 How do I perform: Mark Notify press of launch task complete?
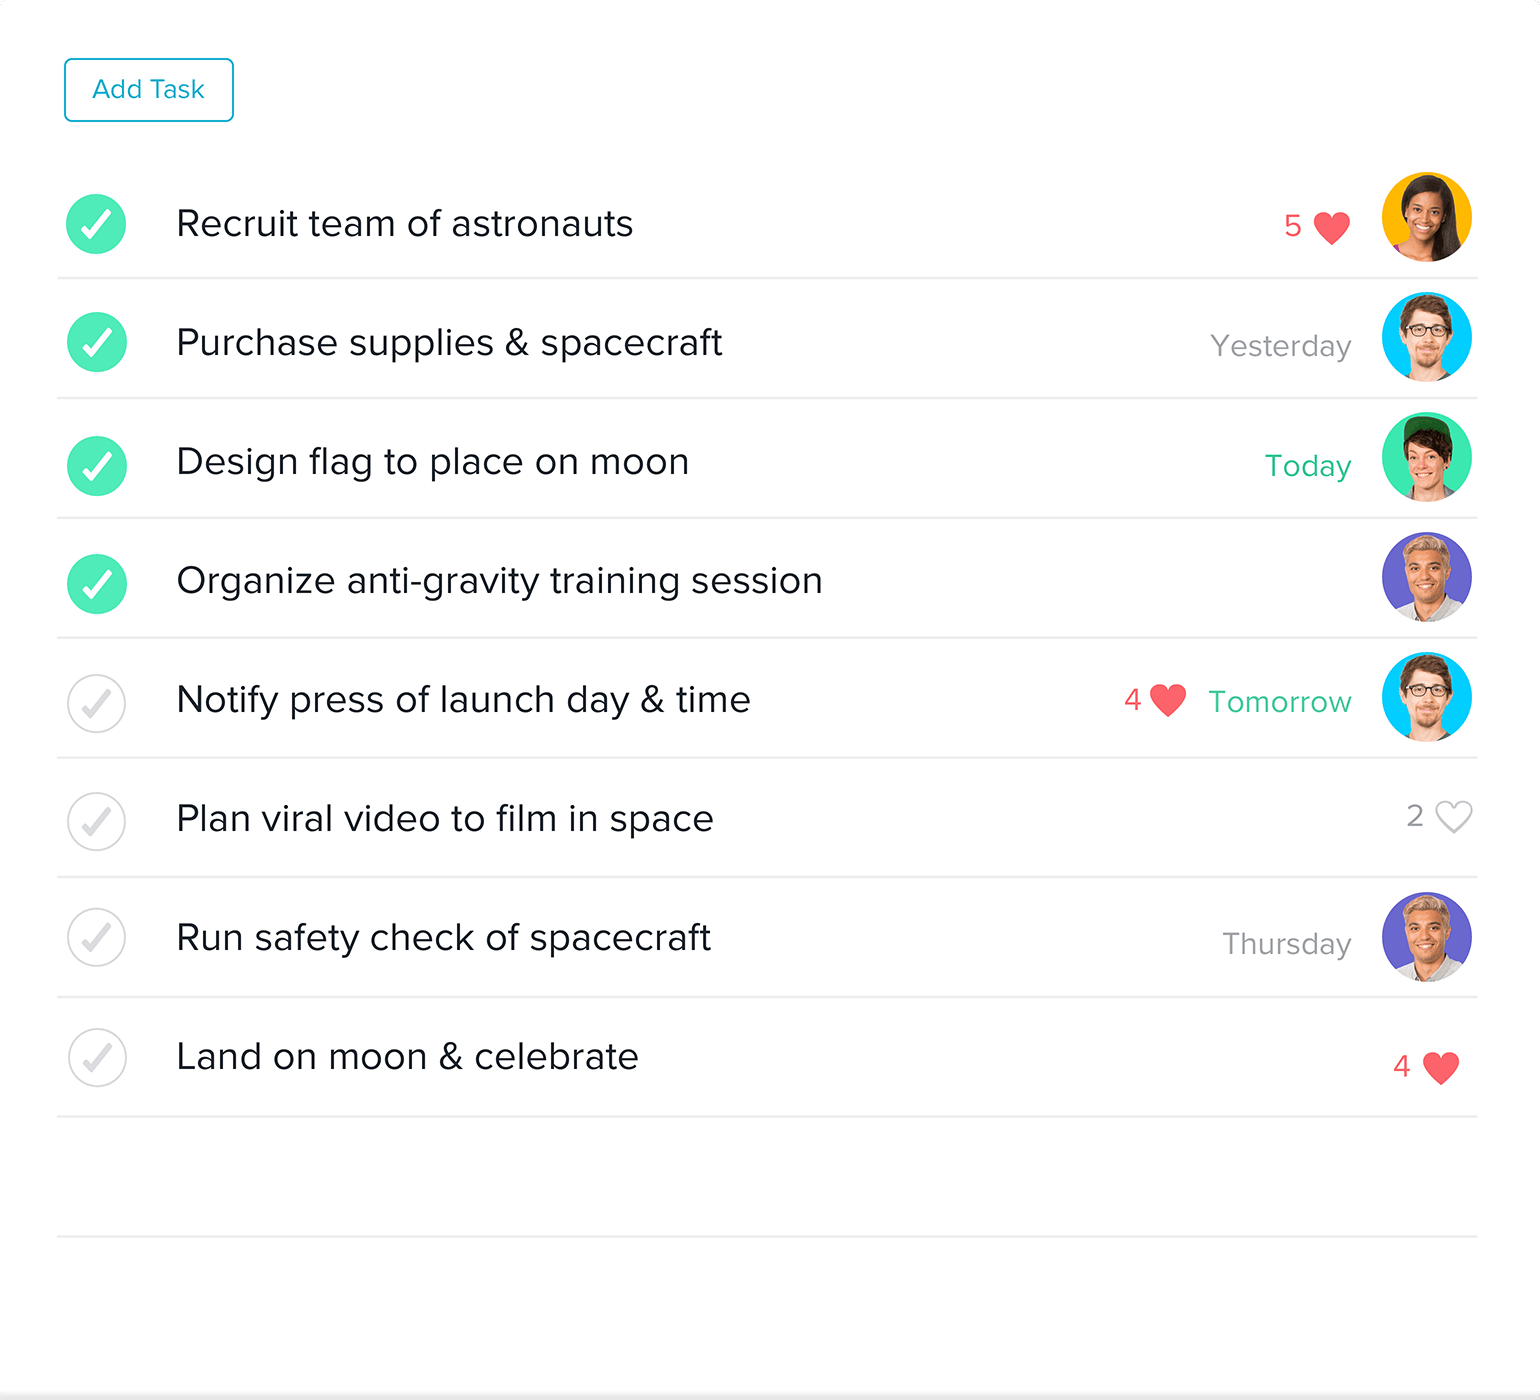tap(96, 703)
